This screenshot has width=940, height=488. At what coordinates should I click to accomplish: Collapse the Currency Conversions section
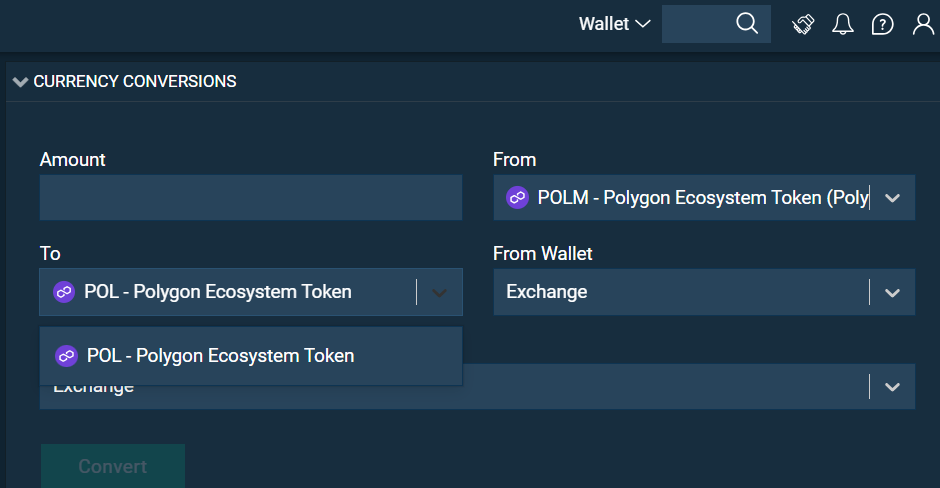20,82
